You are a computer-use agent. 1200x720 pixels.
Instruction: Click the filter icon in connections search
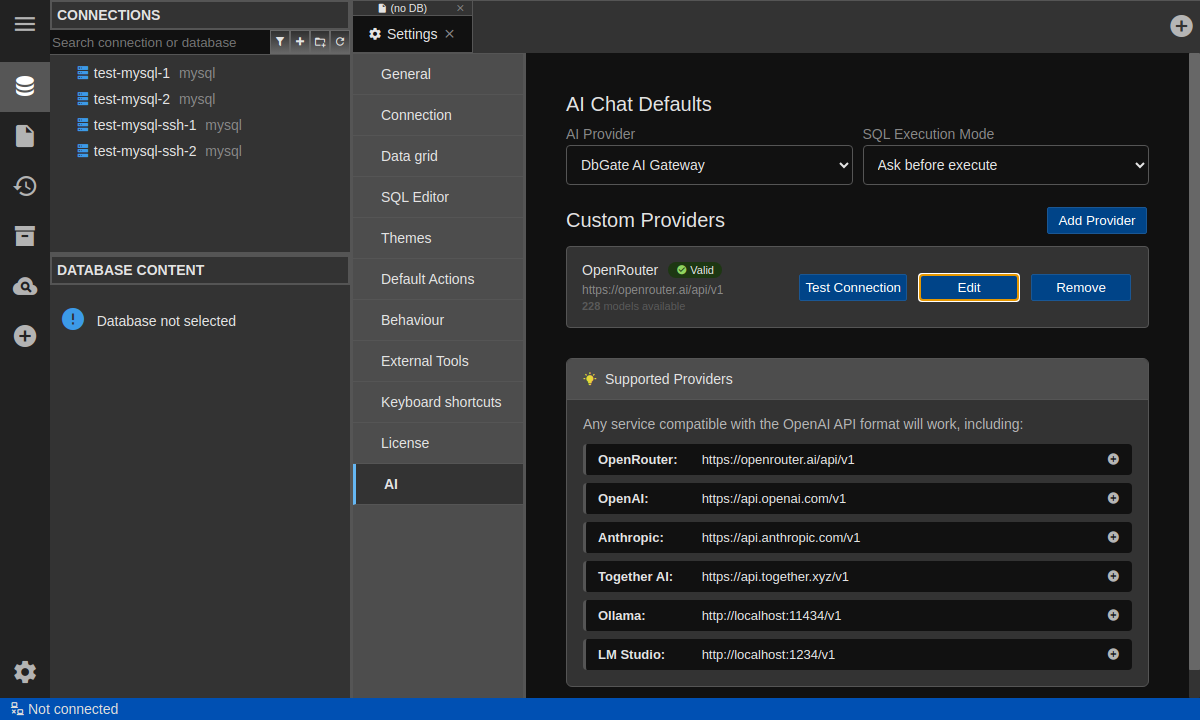coord(280,42)
